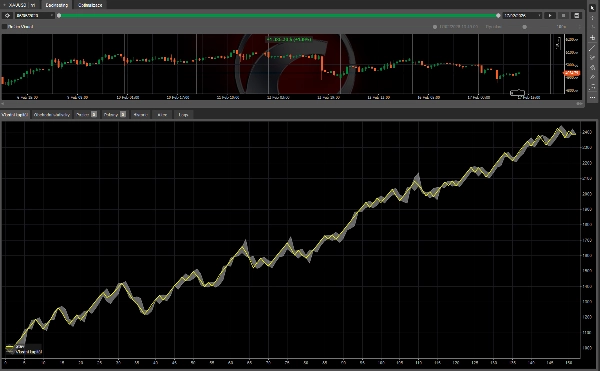Switch to the Backtesting tab
The image size is (600, 371).
click(57, 5)
